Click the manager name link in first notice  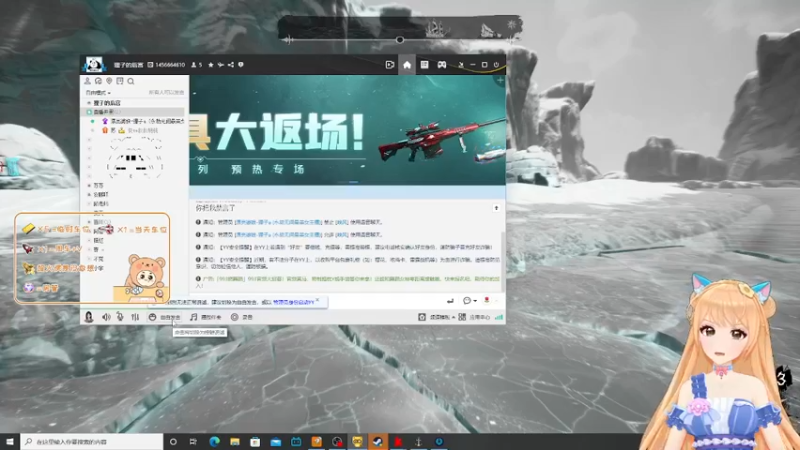pyautogui.click(x=278, y=222)
